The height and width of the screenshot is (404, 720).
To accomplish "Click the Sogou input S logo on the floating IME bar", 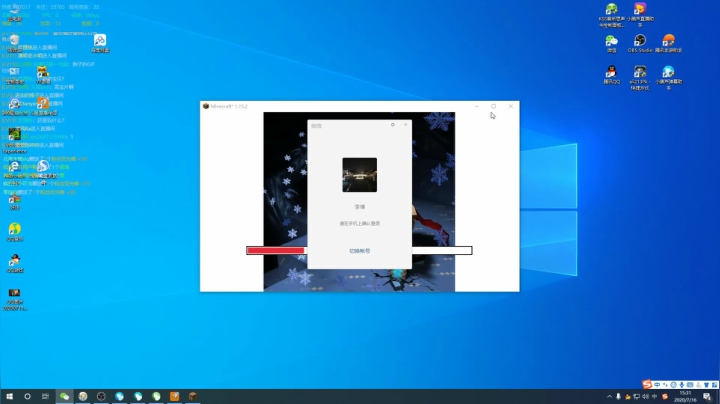I will tap(647, 384).
